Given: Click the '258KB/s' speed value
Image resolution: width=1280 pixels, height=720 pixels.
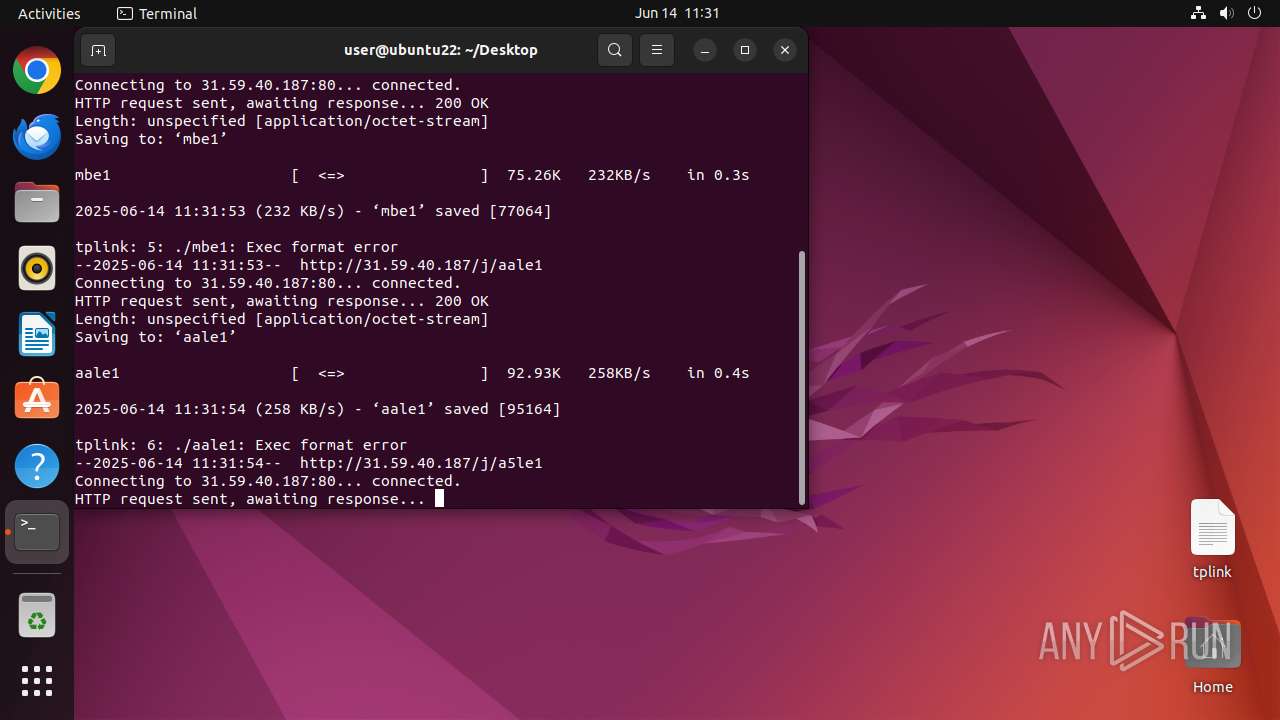Looking at the screenshot, I should coord(619,373).
